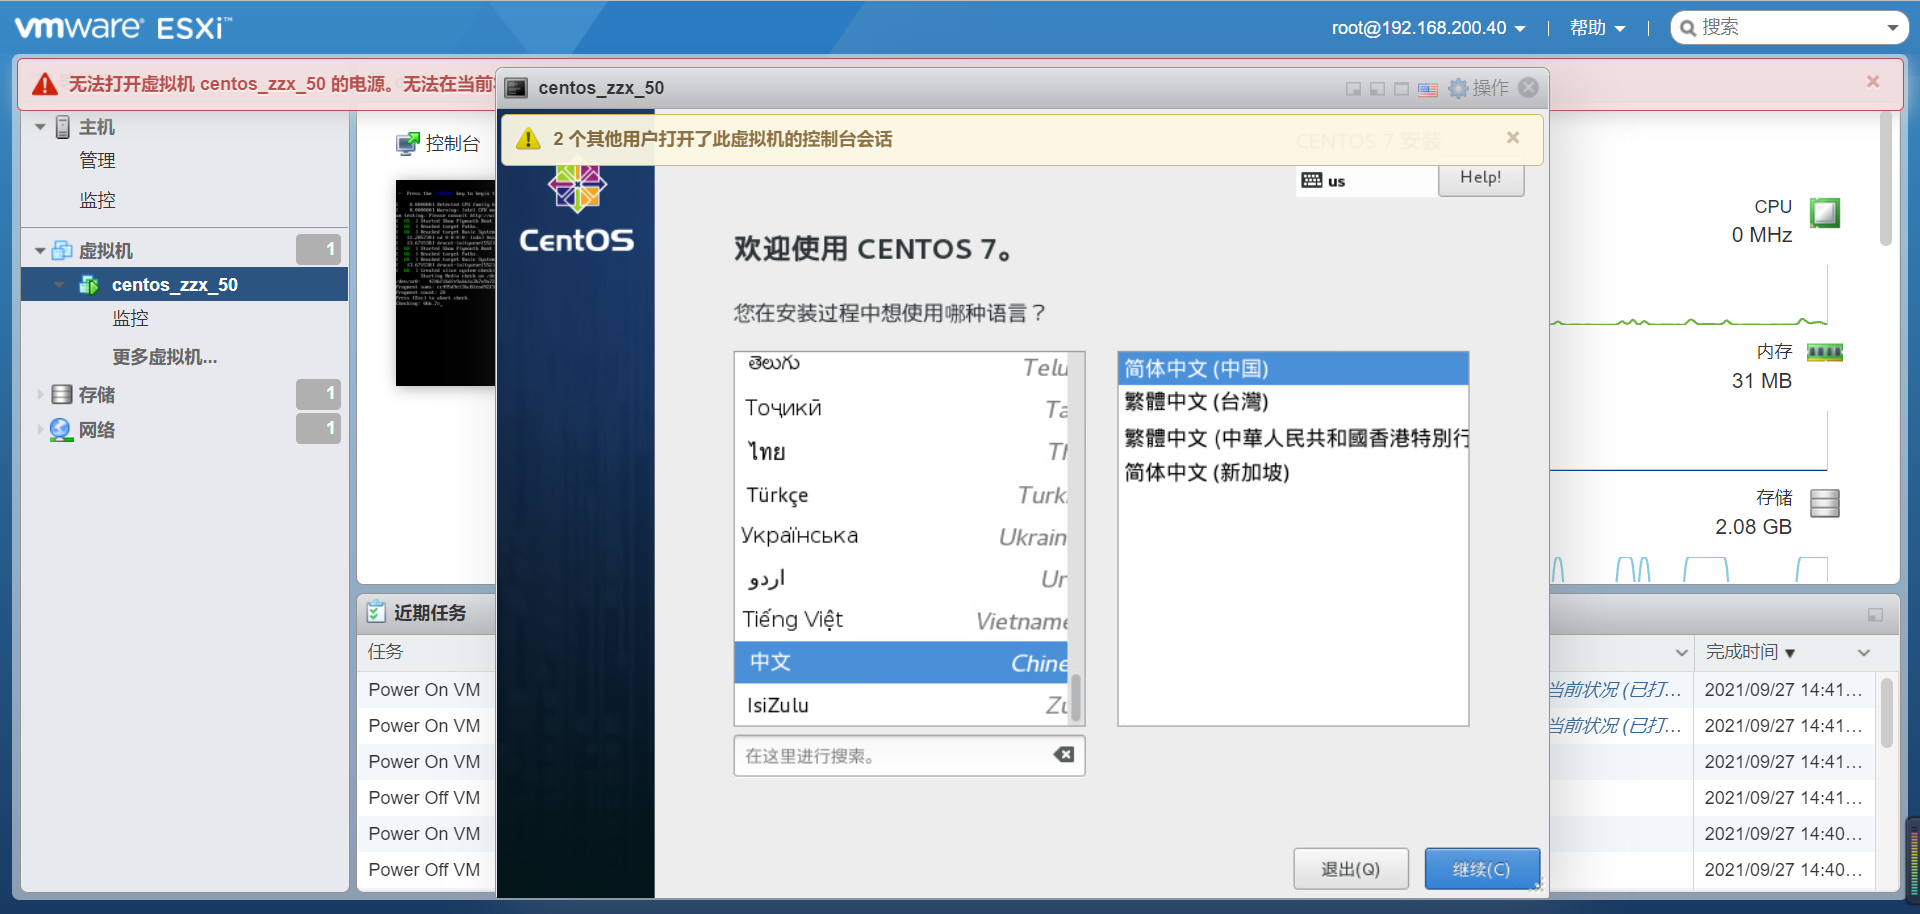Select 繁體中文 (台灣) locale

pyautogui.click(x=1293, y=402)
